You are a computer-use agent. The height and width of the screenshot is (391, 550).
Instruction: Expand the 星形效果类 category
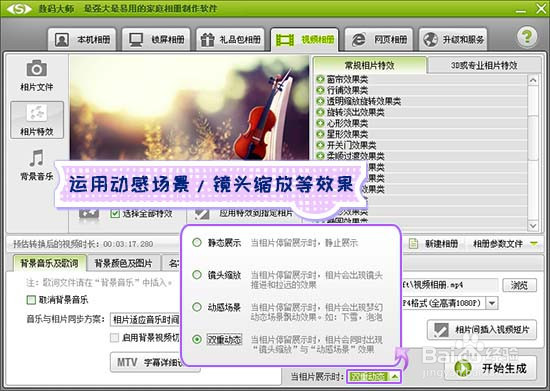tap(320, 134)
